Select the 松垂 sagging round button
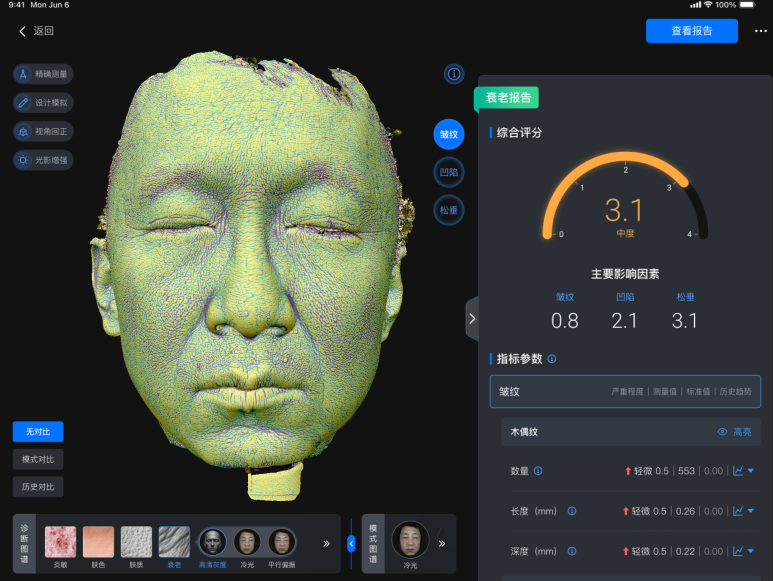773x581 pixels. click(449, 210)
